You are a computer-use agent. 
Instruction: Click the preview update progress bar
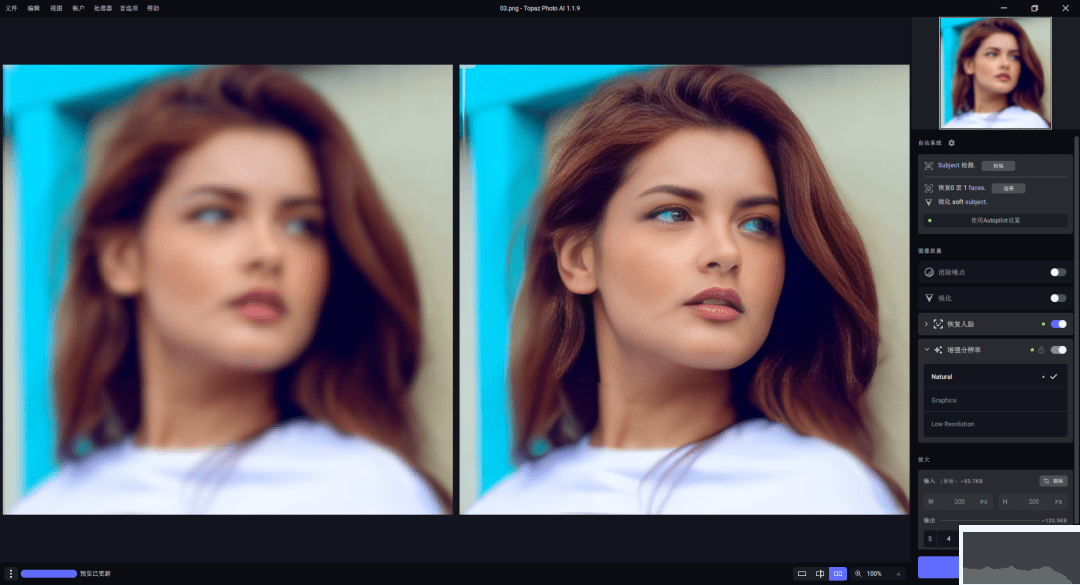point(49,573)
